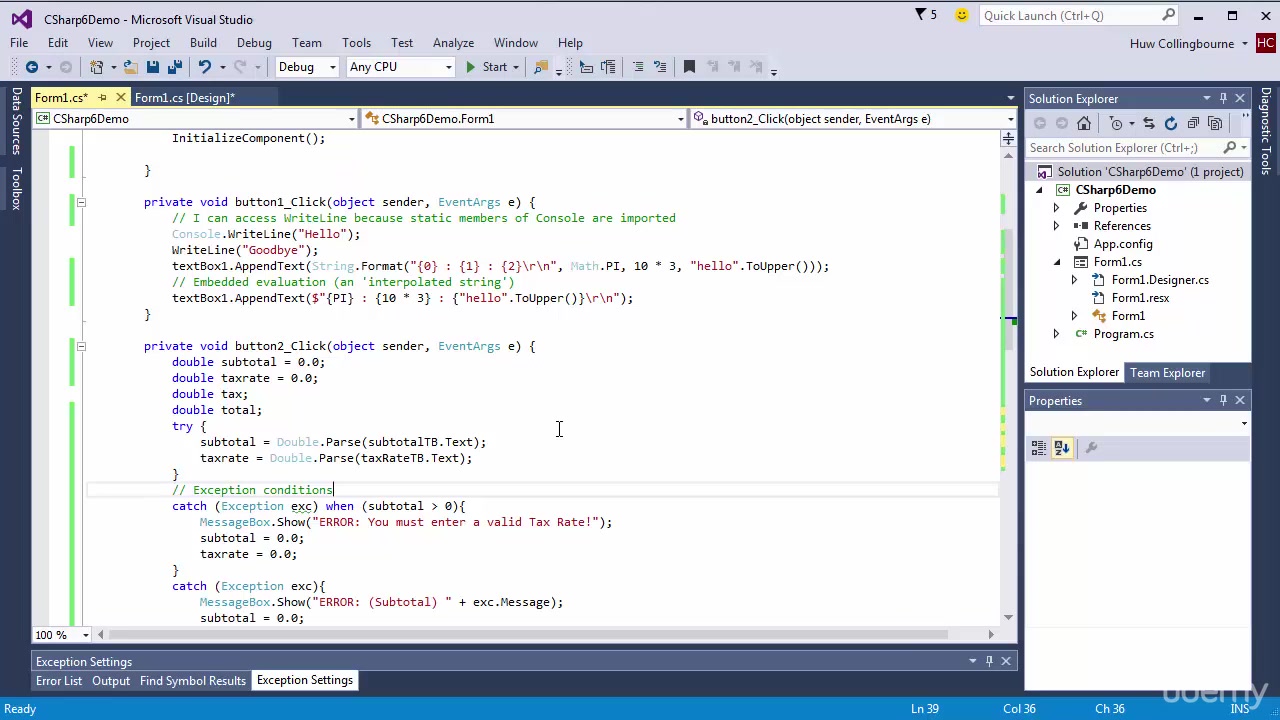Click Sync with Active Document icon
This screenshot has height=720, width=1280.
[x=1148, y=123]
